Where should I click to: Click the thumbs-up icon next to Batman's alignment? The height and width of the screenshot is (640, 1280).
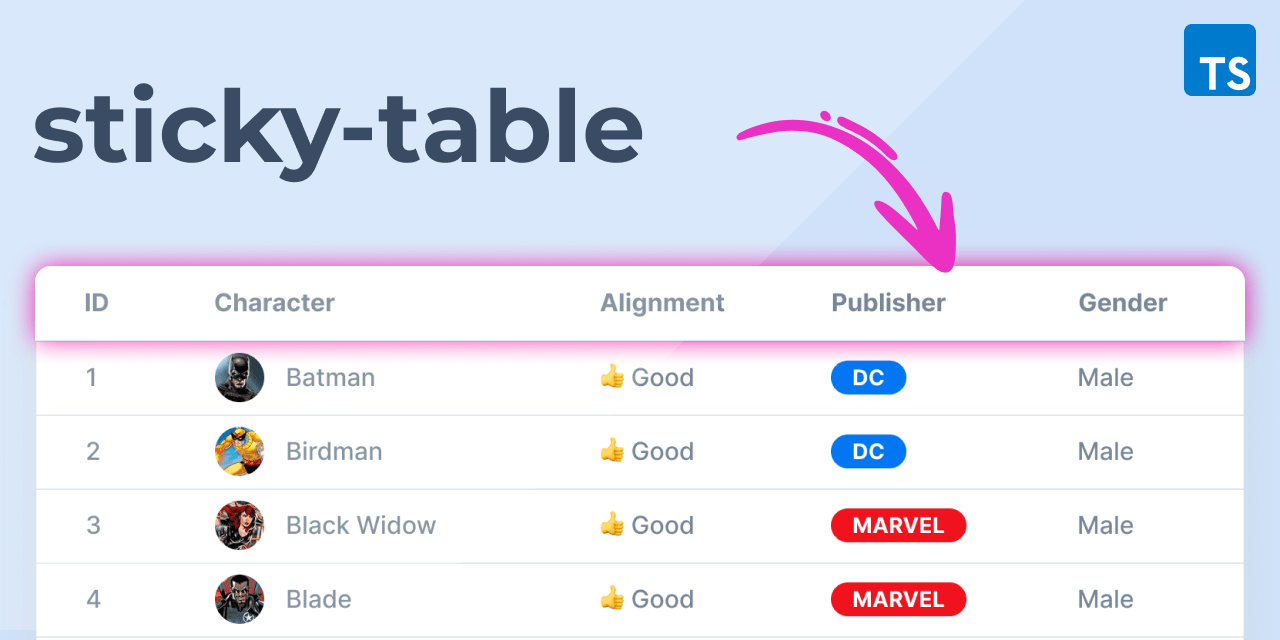point(611,377)
